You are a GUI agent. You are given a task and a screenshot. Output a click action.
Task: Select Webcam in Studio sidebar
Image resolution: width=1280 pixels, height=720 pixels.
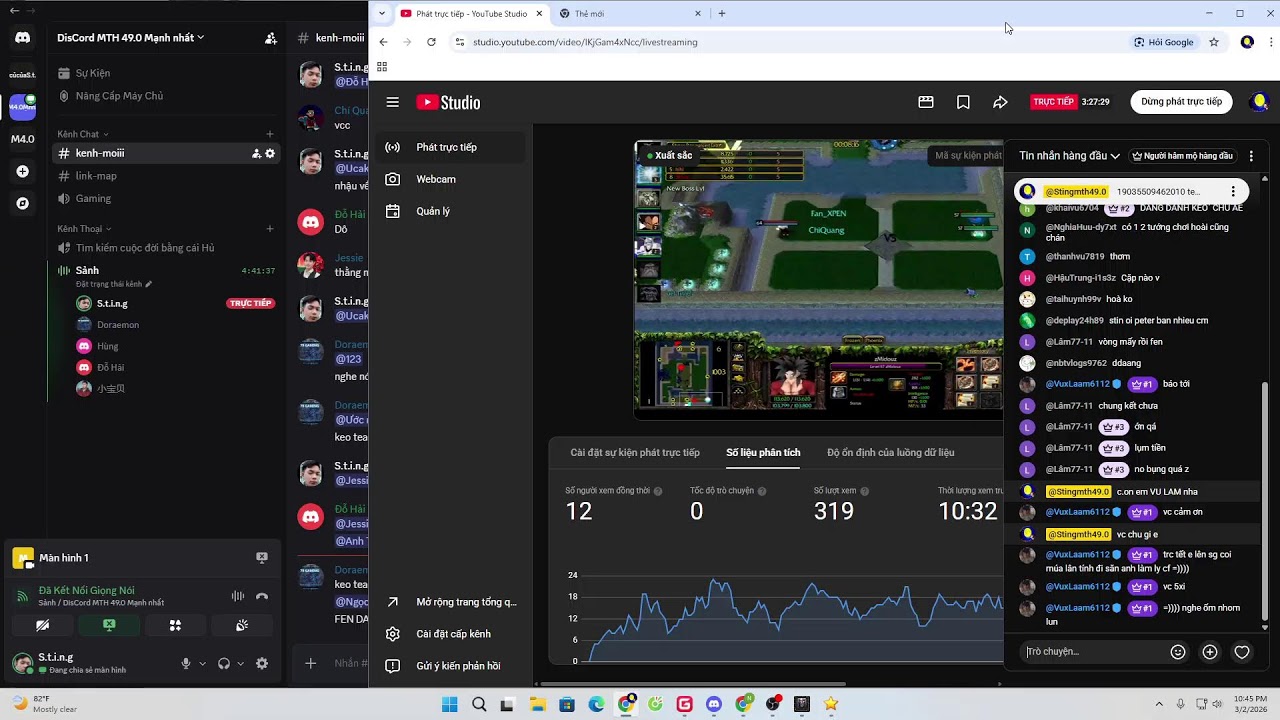(x=450, y=179)
